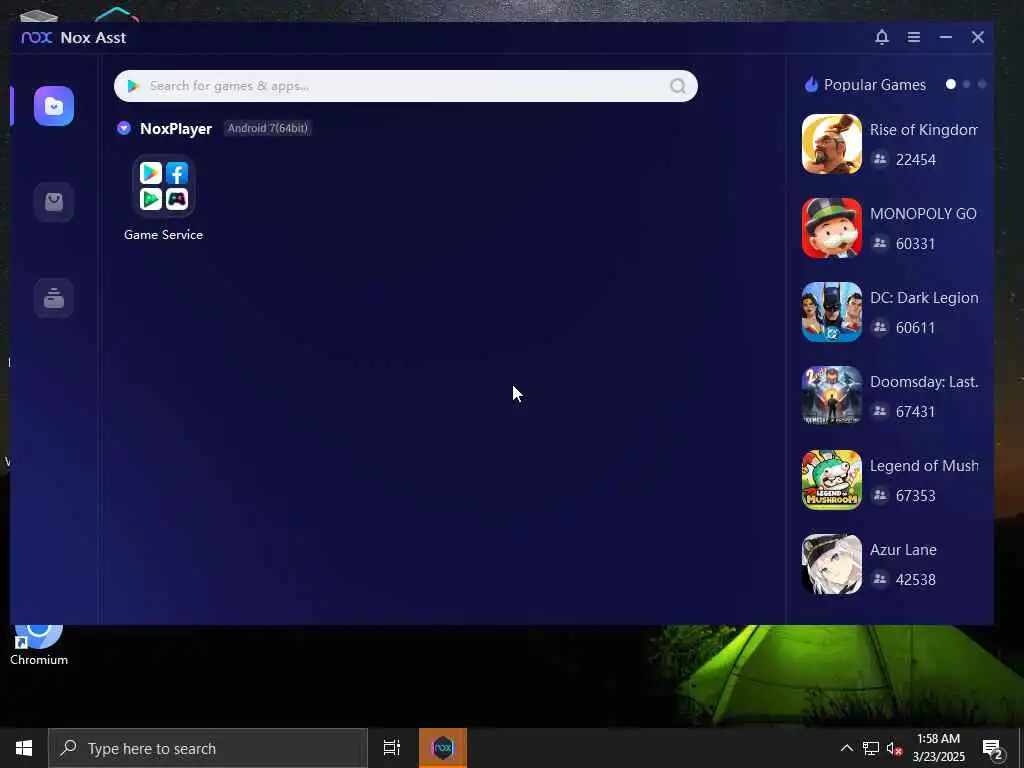Open the network status tray icon

click(x=871, y=748)
